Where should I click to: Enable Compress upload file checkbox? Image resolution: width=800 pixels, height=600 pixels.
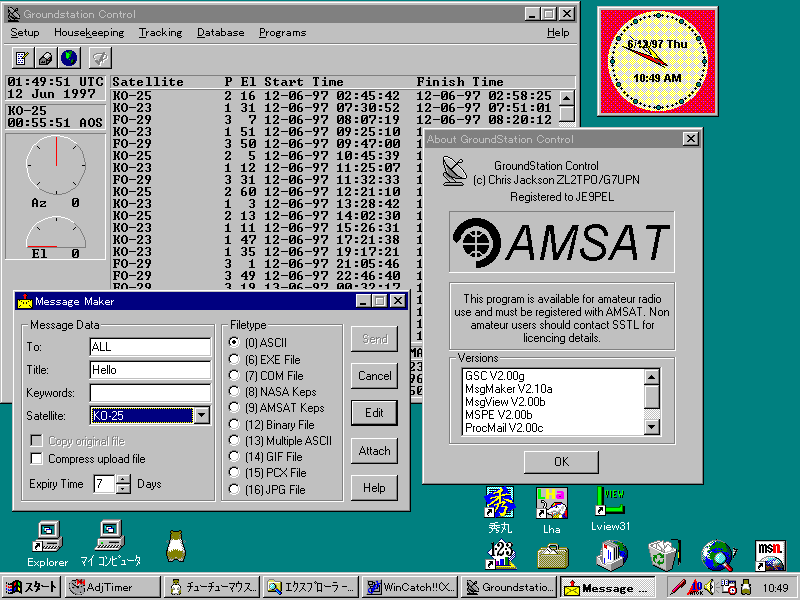(37, 459)
